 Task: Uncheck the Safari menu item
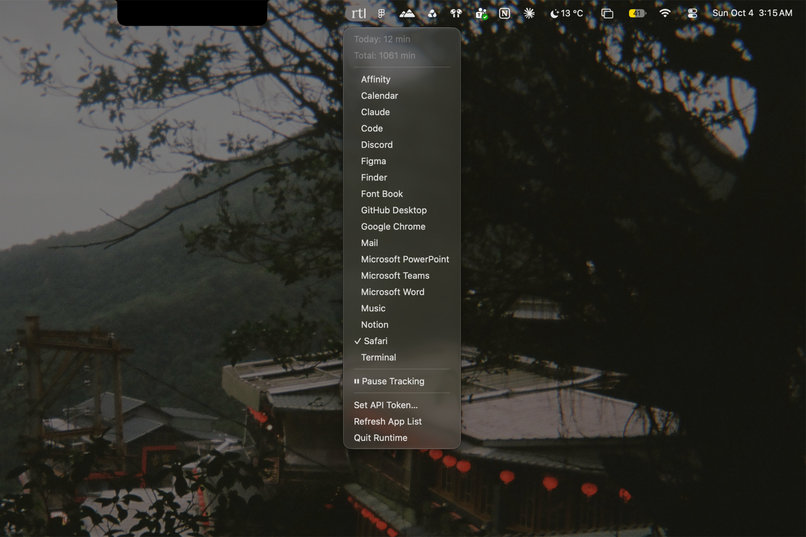click(402, 341)
